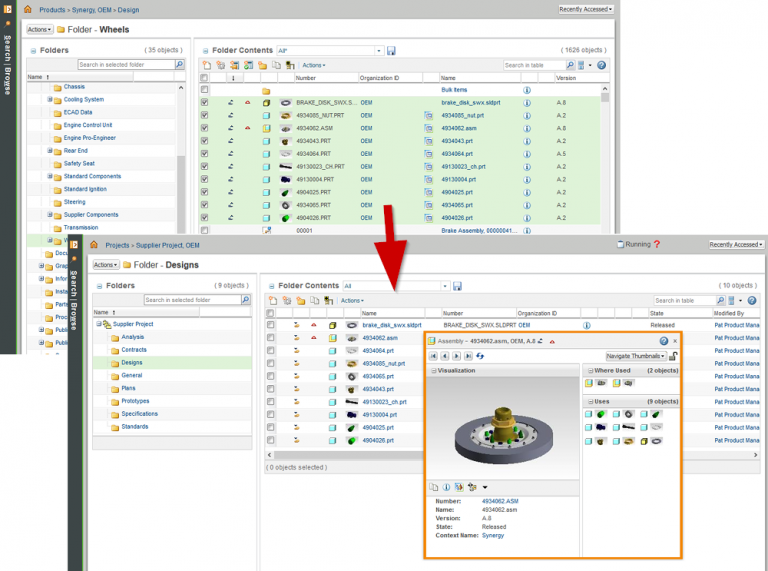The height and width of the screenshot is (571, 768).
Task: Open the Recently Accessed dropdown at top
Action: [586, 9]
